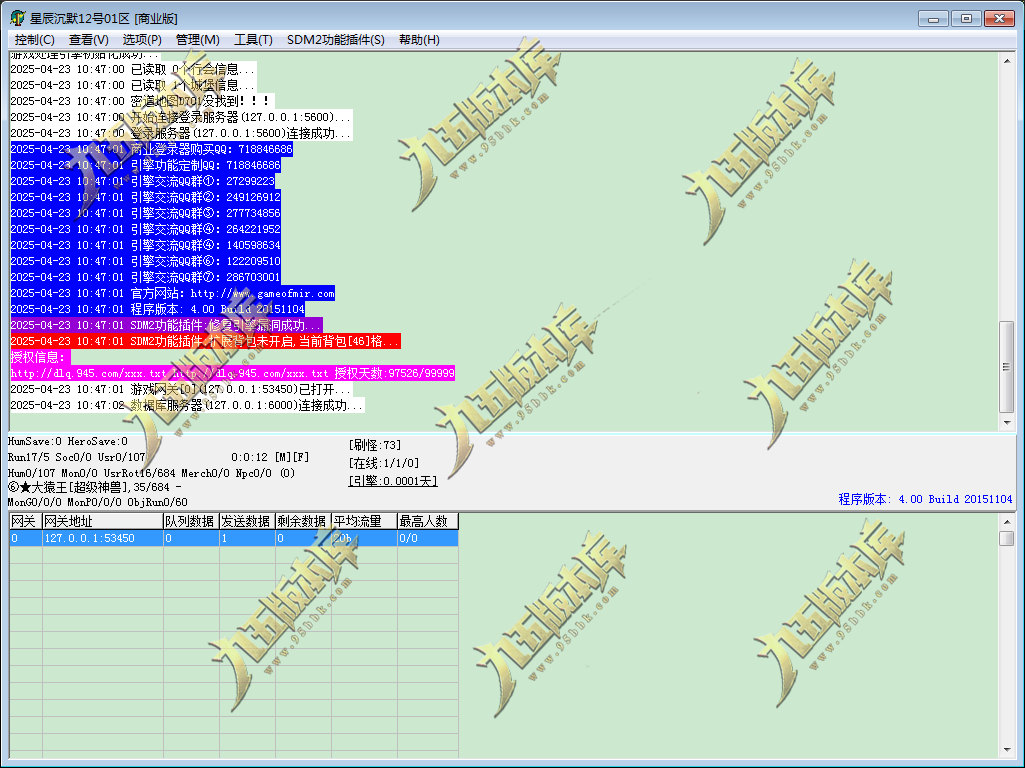Click the 引擎交流QQ群⑦ 286703001 line
This screenshot has width=1025, height=768.
pyautogui.click(x=146, y=277)
